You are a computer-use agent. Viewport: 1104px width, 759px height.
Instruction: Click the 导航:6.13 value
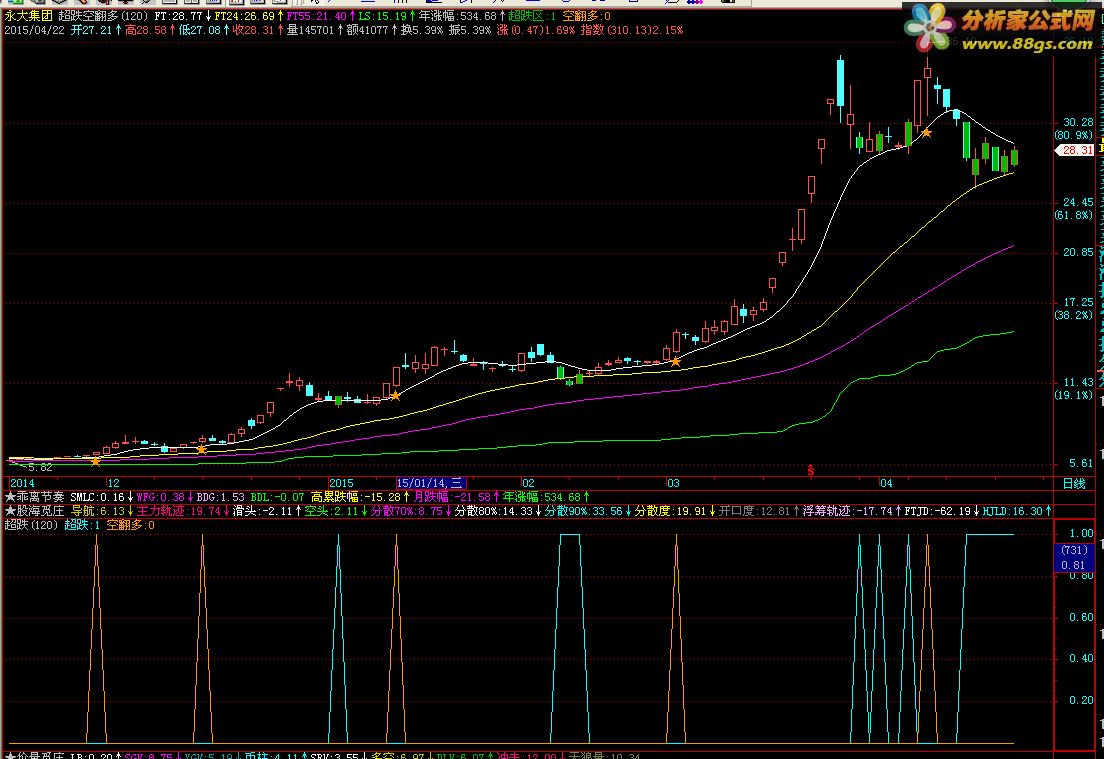point(98,511)
